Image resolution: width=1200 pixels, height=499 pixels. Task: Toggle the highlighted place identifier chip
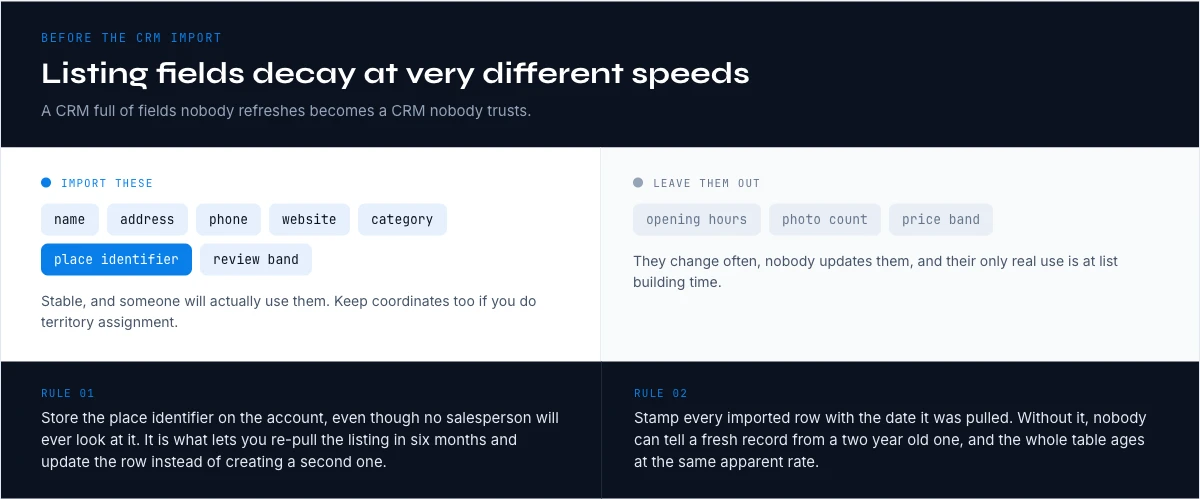coord(116,260)
